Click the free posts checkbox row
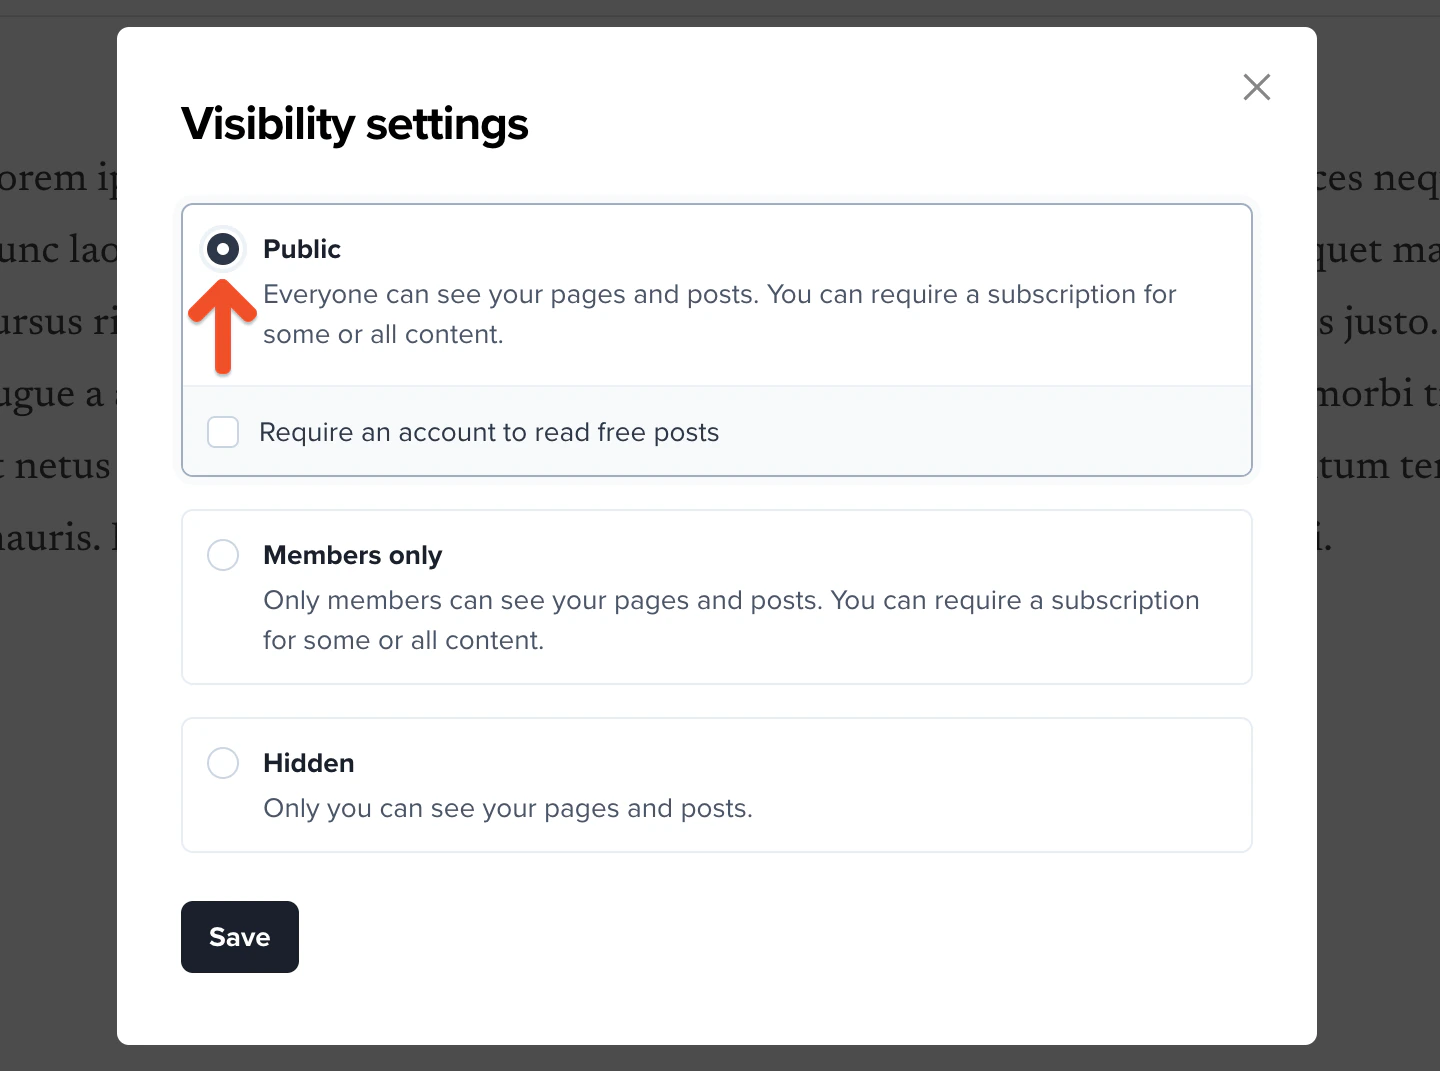Viewport: 1440px width, 1071px height. [x=489, y=432]
